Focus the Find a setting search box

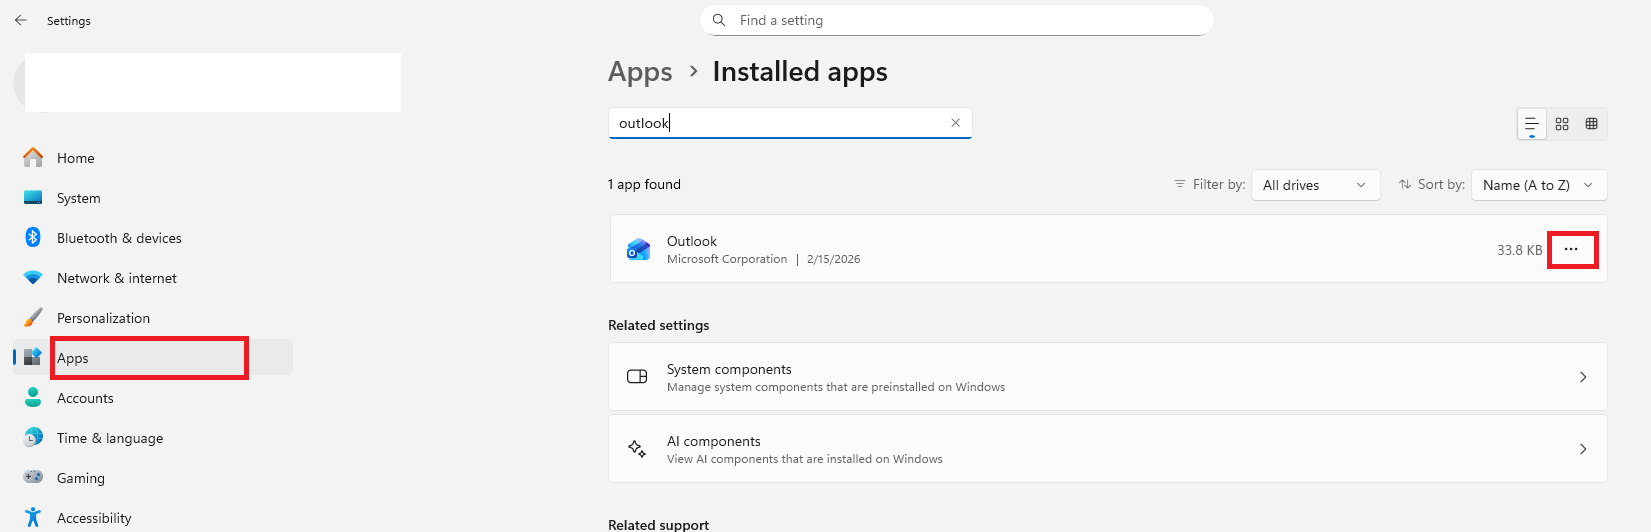click(x=957, y=20)
